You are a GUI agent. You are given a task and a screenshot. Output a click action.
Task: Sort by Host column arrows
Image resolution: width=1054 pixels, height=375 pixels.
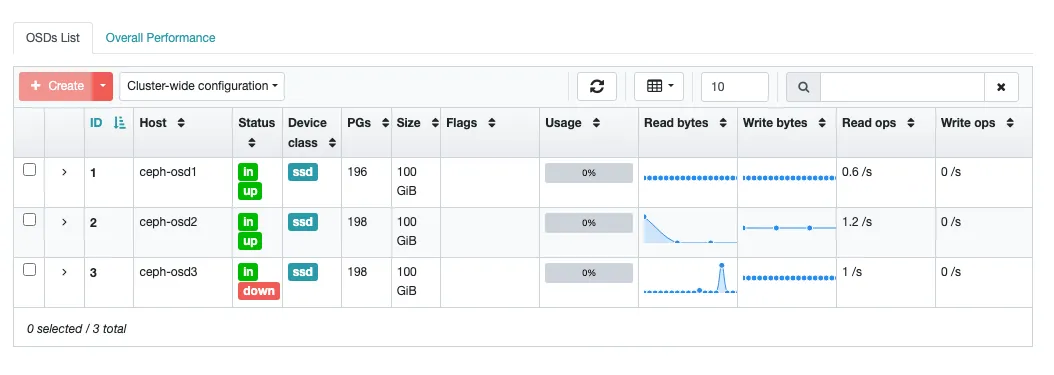pyautogui.click(x=181, y=123)
